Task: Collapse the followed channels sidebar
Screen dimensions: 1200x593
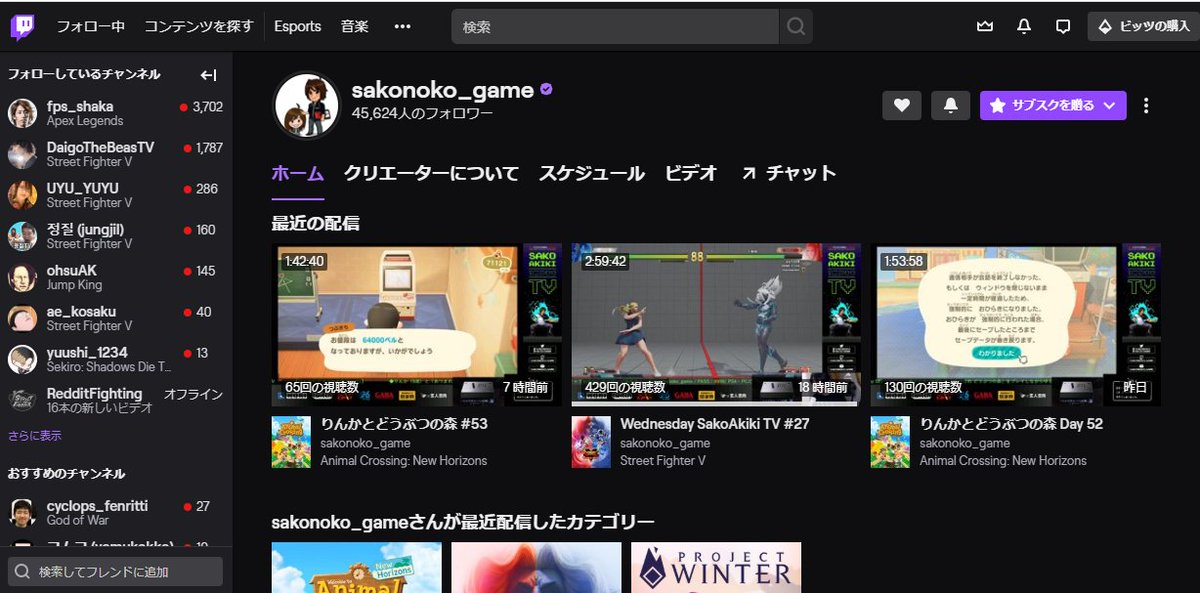Action: pos(208,74)
